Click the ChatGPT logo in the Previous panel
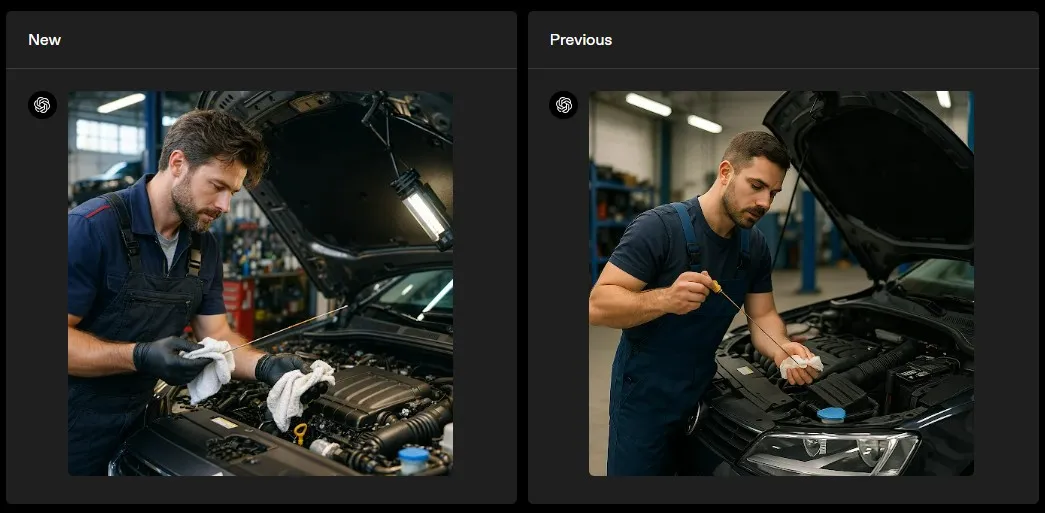Viewport: 1045px width, 513px height. coord(564,105)
